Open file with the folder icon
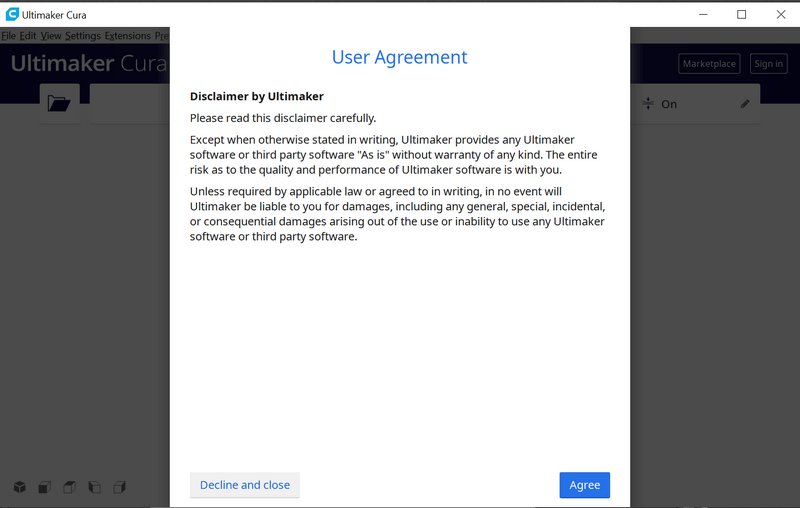800x508 pixels. pyautogui.click(x=59, y=104)
